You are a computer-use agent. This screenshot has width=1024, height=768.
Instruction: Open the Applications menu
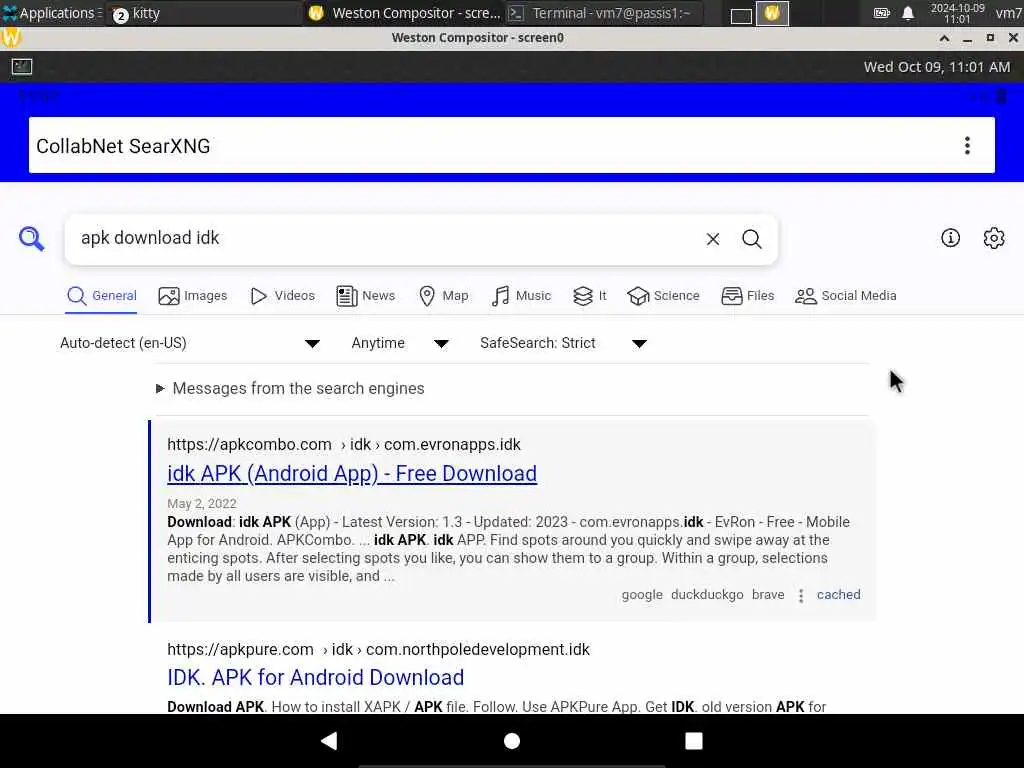(x=51, y=13)
